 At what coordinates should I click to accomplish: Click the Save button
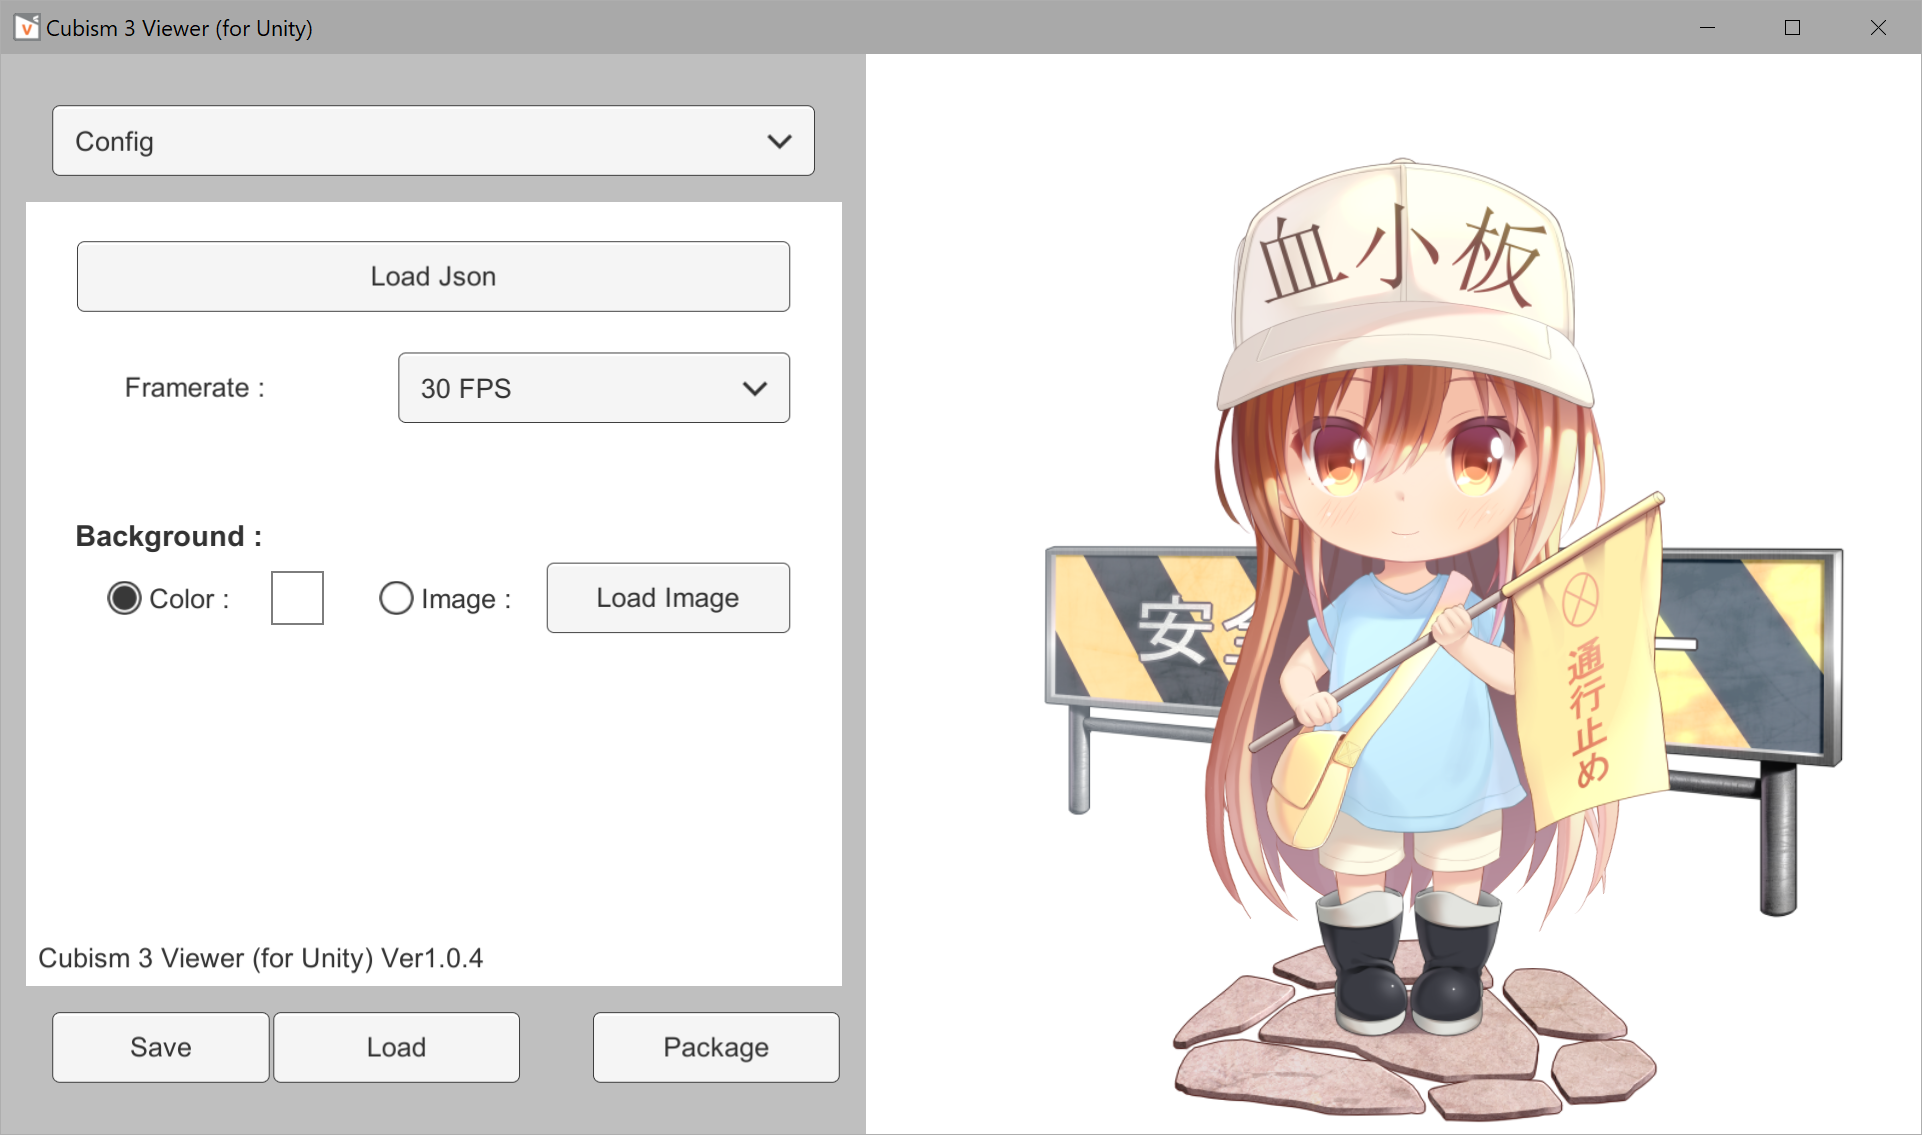[x=161, y=1047]
